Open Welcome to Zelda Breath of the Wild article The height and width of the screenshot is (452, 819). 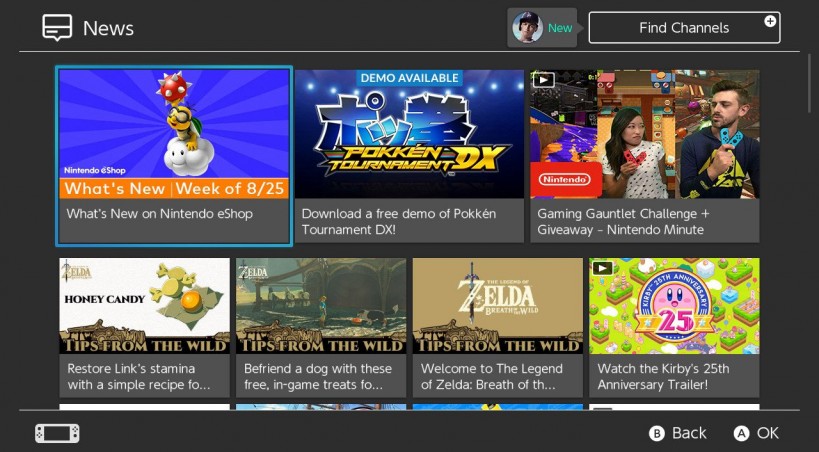[497, 328]
